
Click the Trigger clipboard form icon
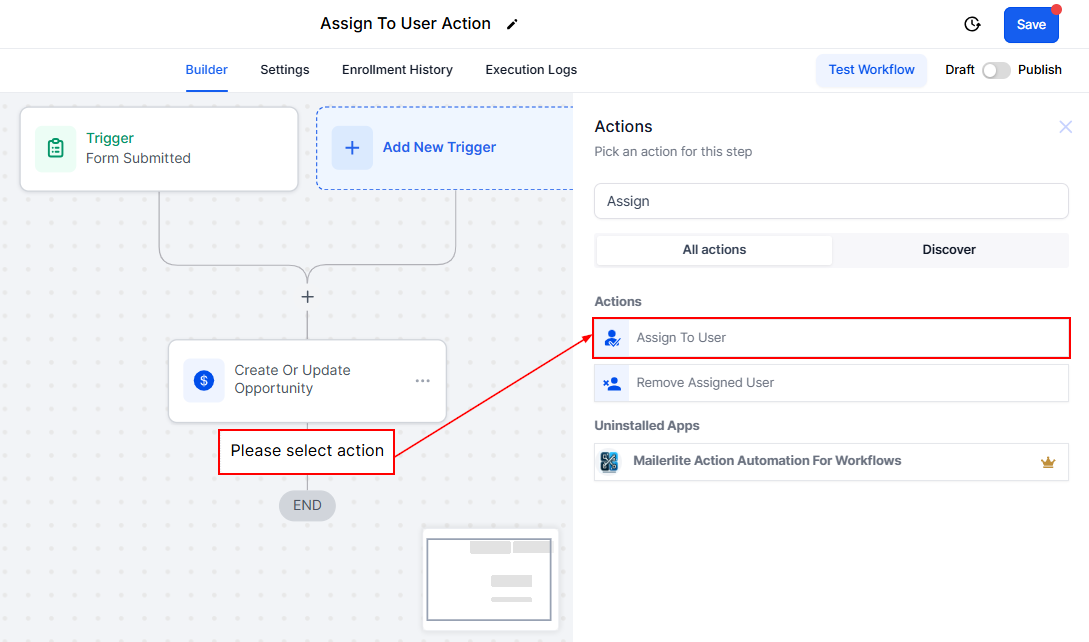tap(56, 148)
